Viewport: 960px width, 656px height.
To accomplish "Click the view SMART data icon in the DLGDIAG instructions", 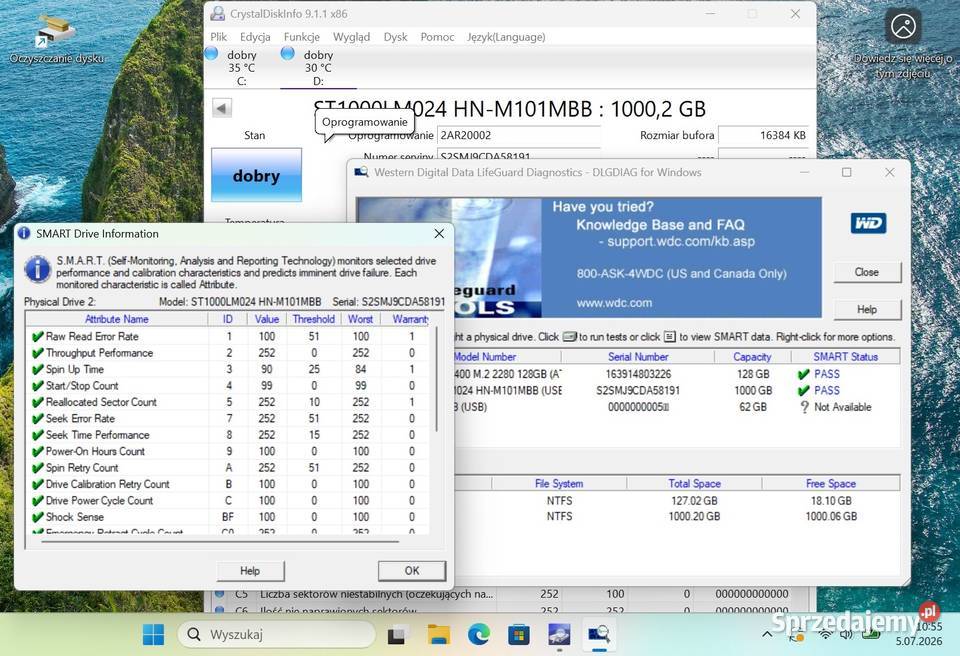I will coord(670,337).
